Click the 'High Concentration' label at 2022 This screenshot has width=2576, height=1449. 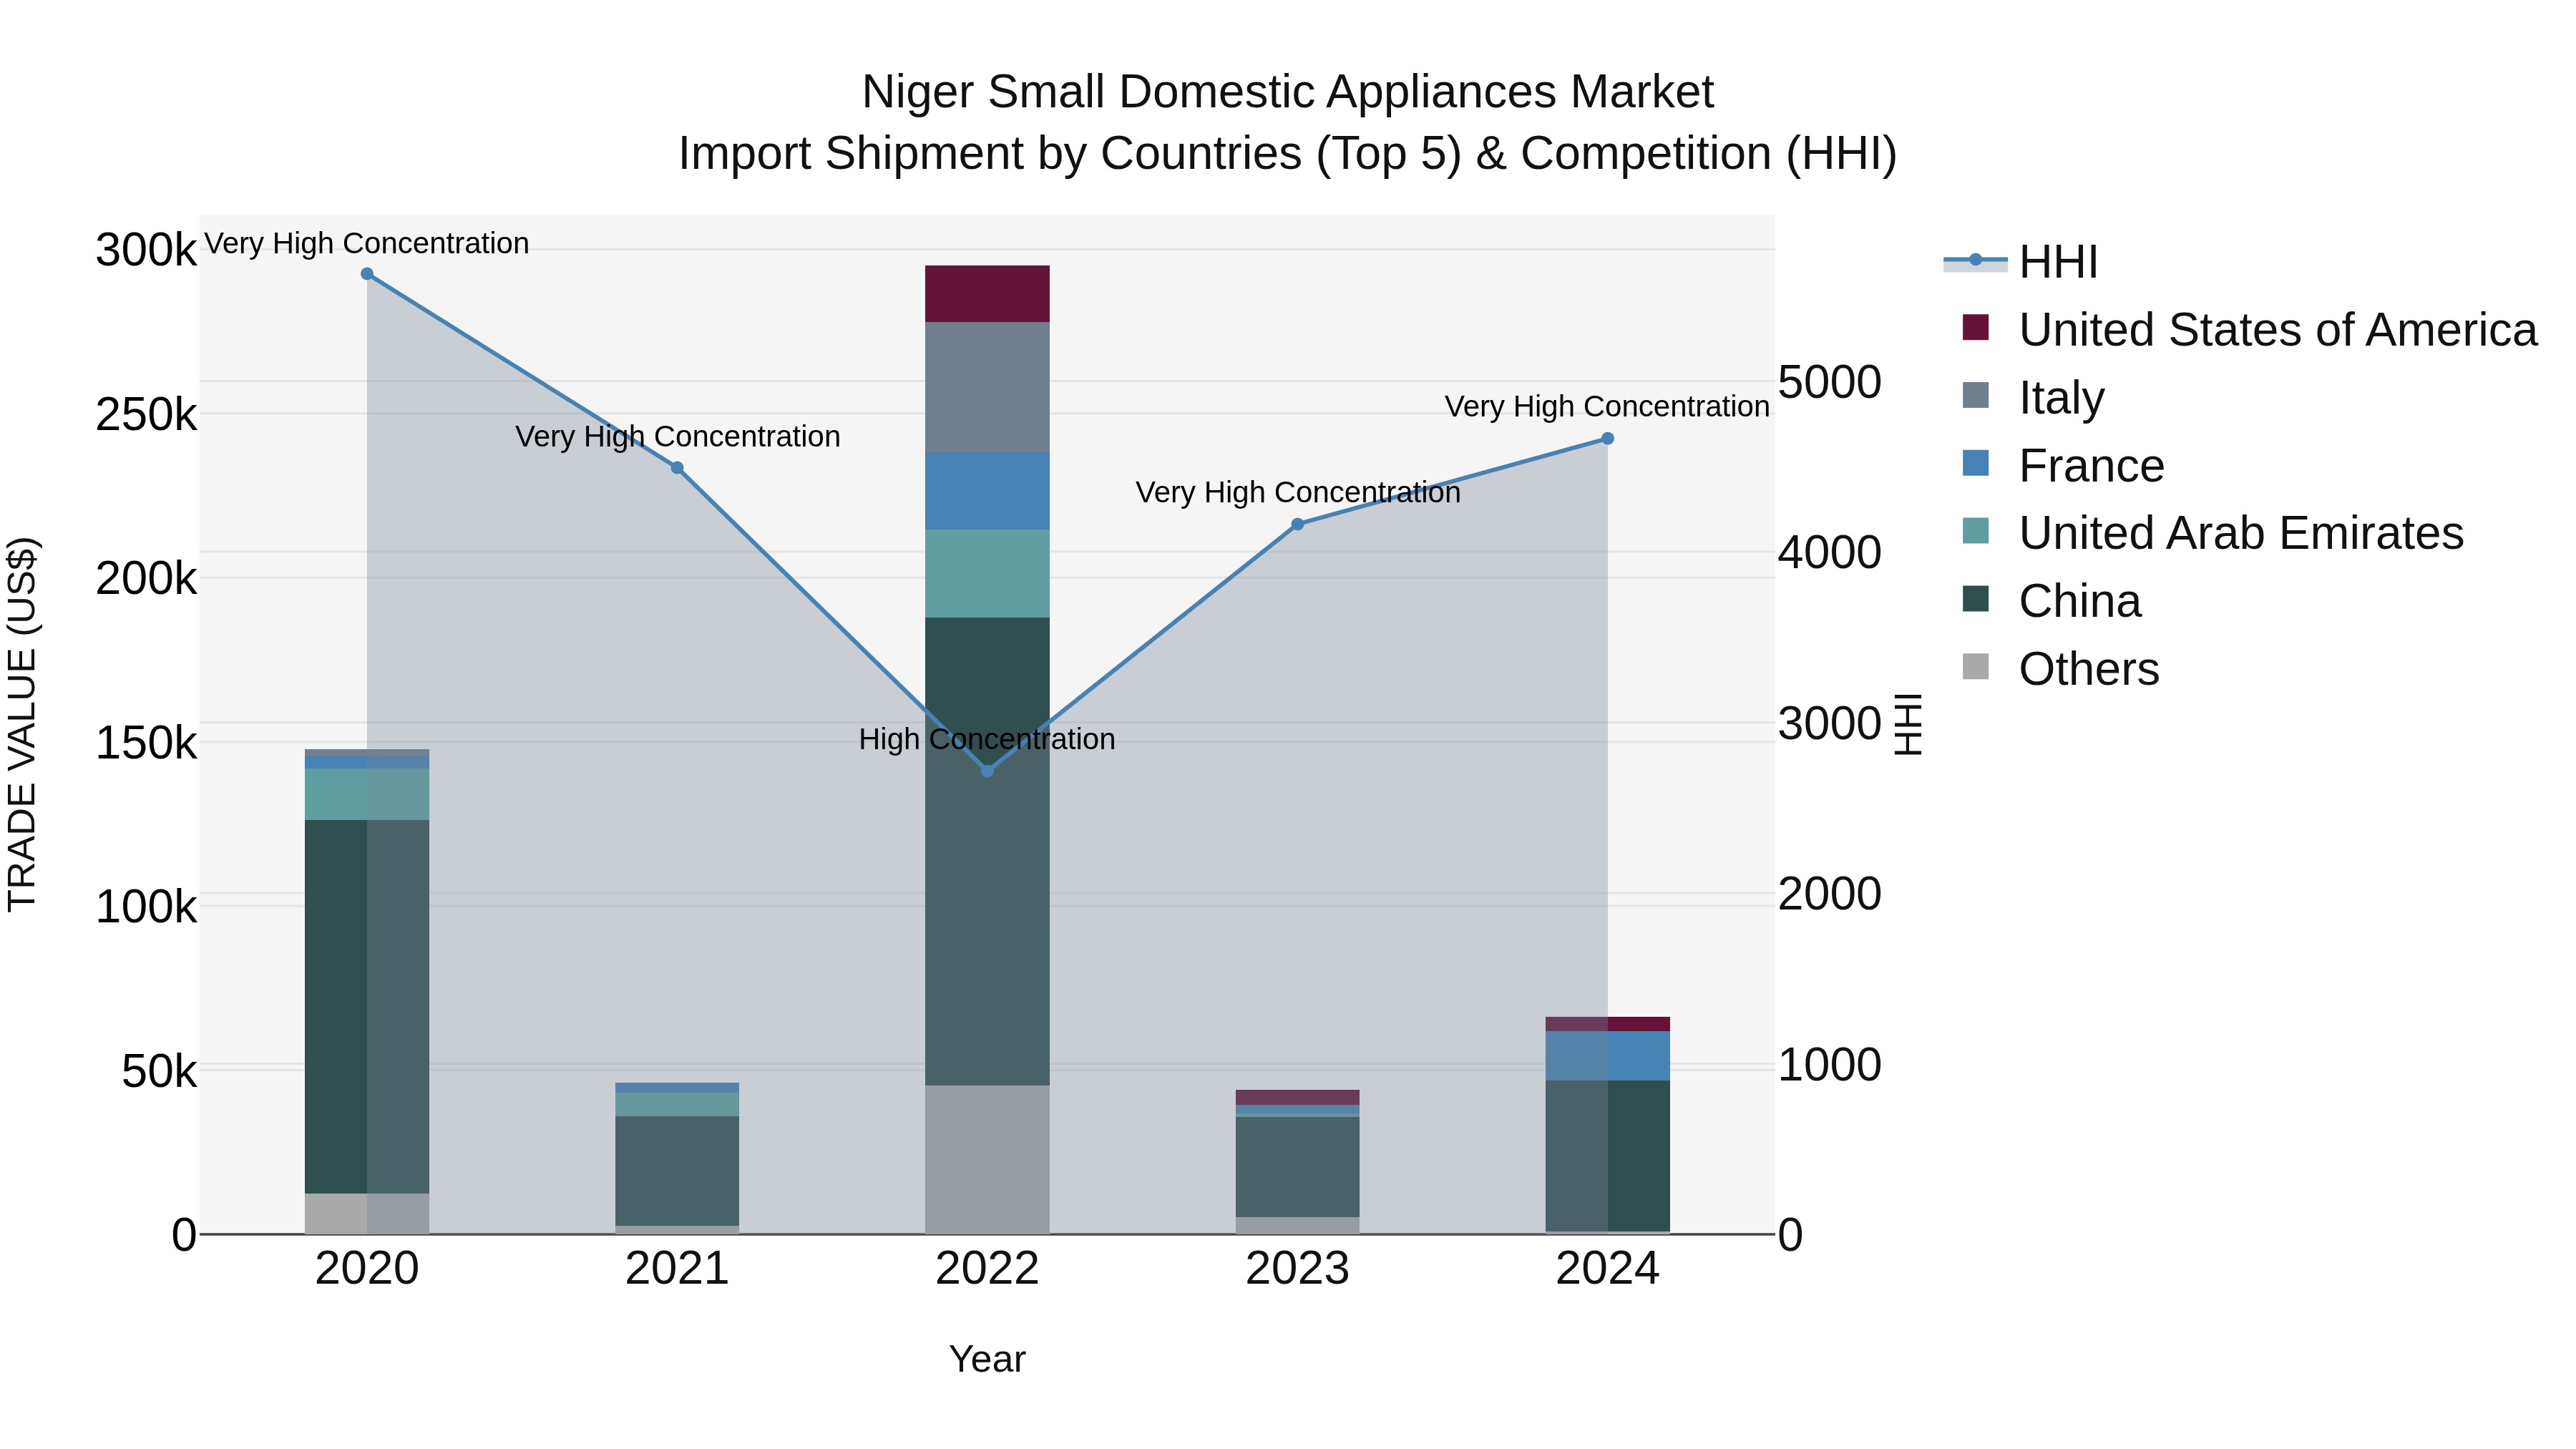[x=987, y=740]
